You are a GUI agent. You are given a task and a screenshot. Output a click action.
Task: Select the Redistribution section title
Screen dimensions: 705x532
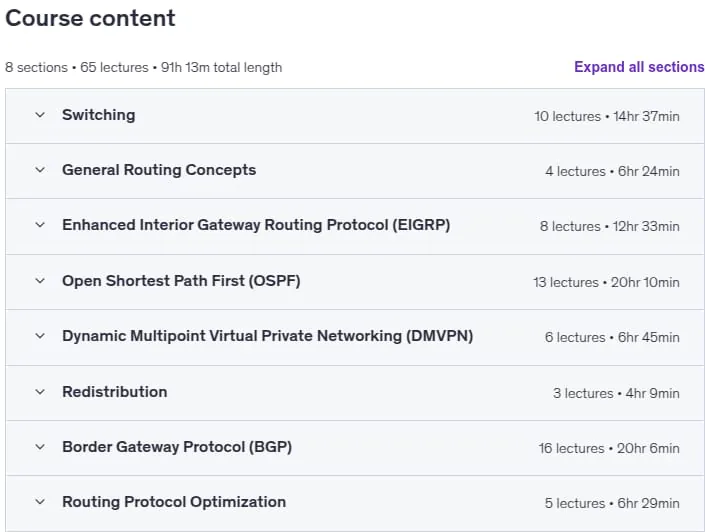click(x=115, y=392)
